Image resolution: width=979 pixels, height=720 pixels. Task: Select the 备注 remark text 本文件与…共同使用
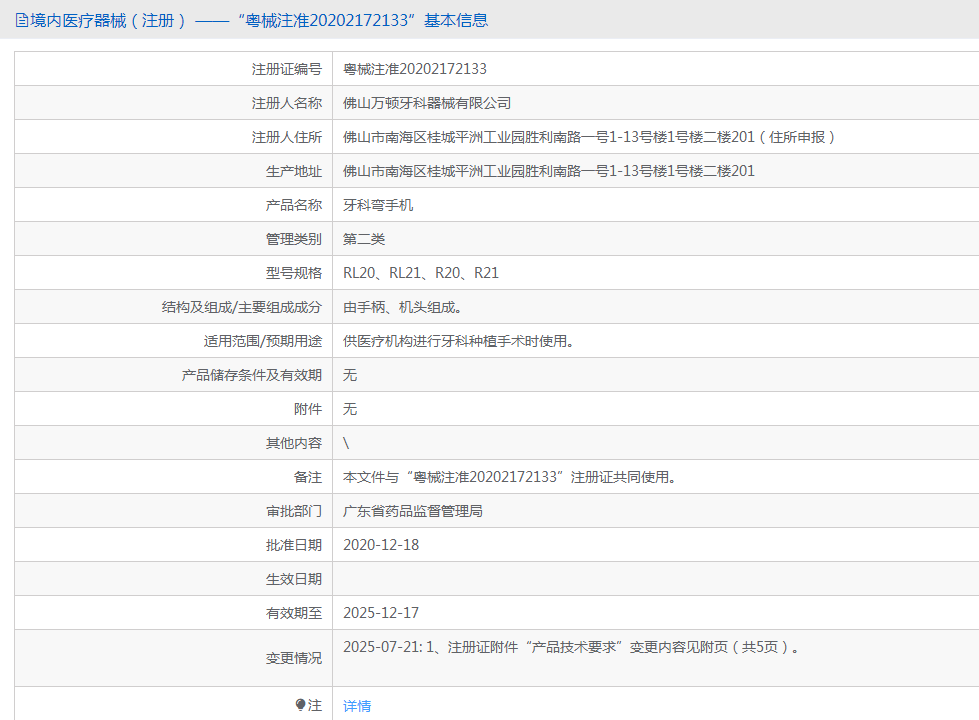(x=509, y=477)
